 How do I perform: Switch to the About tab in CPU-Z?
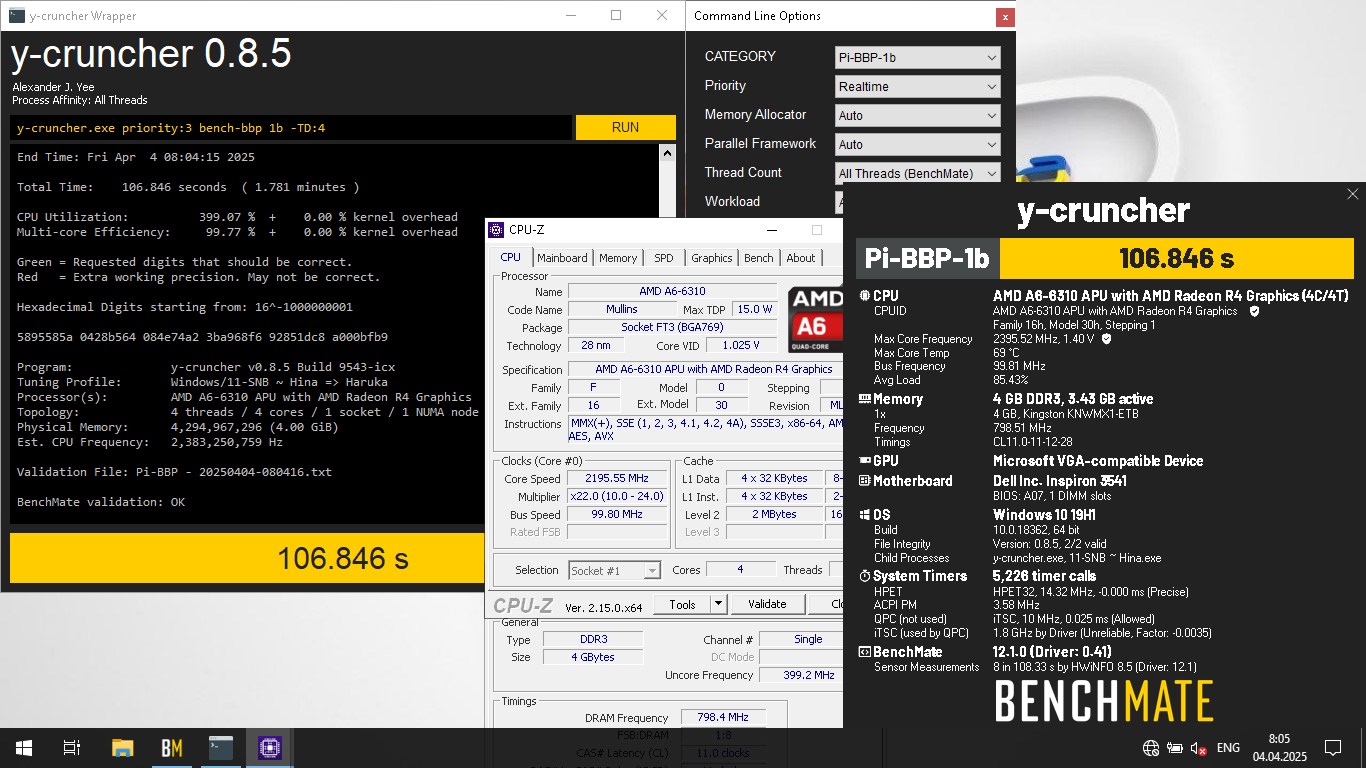(x=800, y=258)
